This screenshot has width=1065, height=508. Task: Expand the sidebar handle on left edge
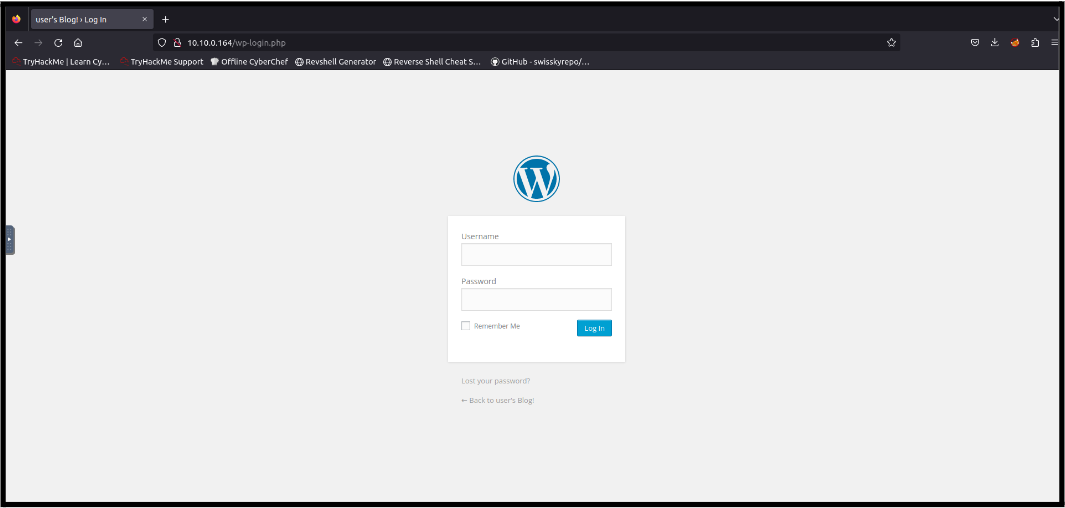[9, 240]
